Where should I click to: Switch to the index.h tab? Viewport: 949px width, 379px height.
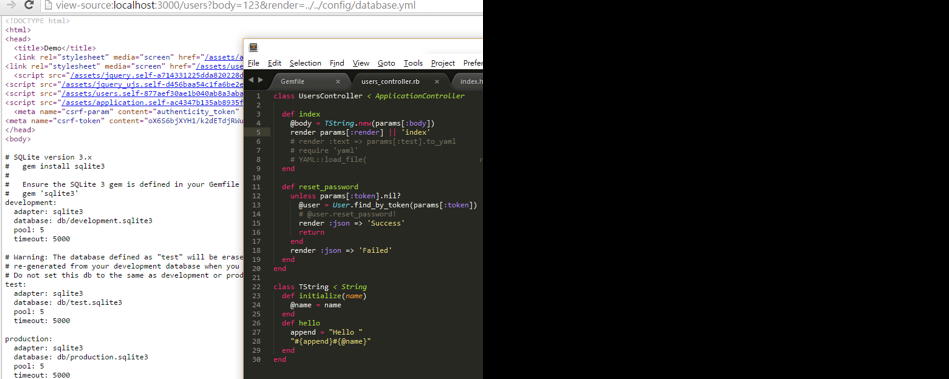click(471, 81)
